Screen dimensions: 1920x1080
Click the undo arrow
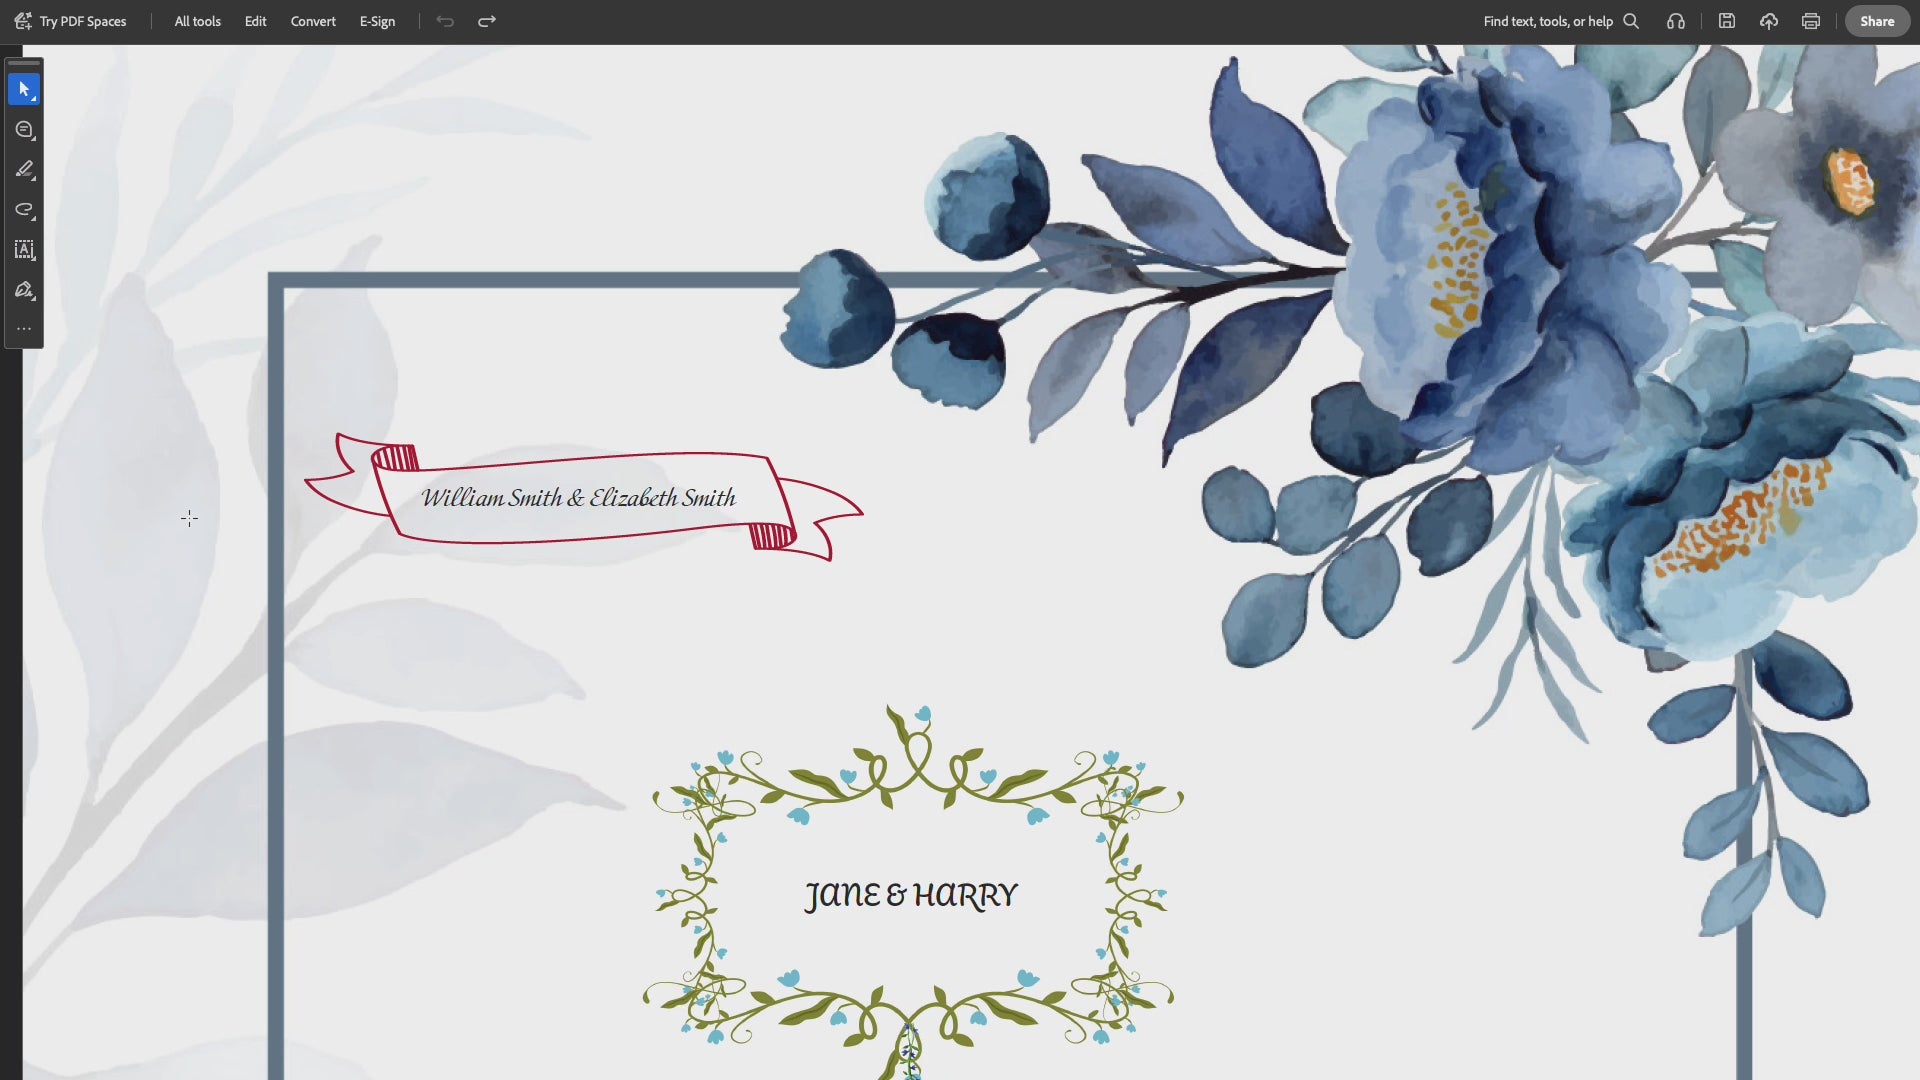445,21
